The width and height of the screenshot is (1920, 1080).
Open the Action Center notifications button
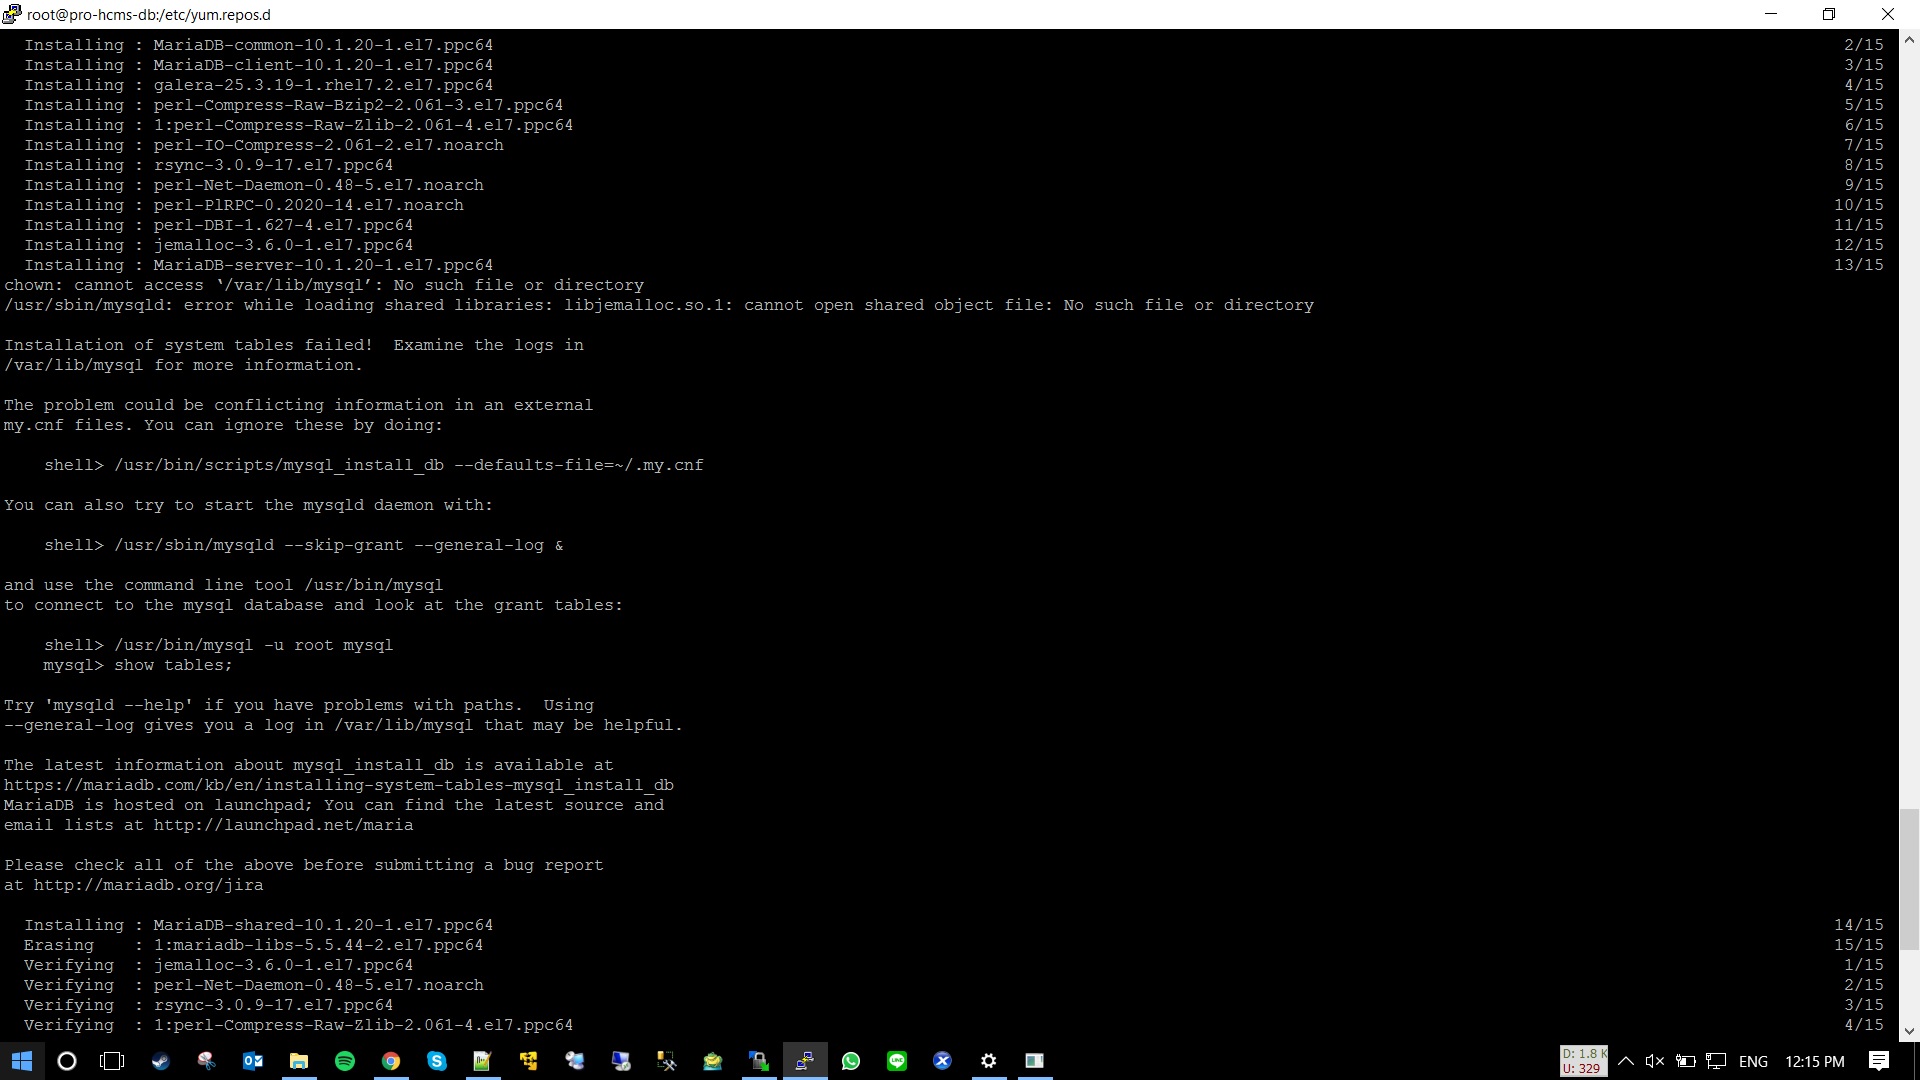(x=1879, y=1061)
